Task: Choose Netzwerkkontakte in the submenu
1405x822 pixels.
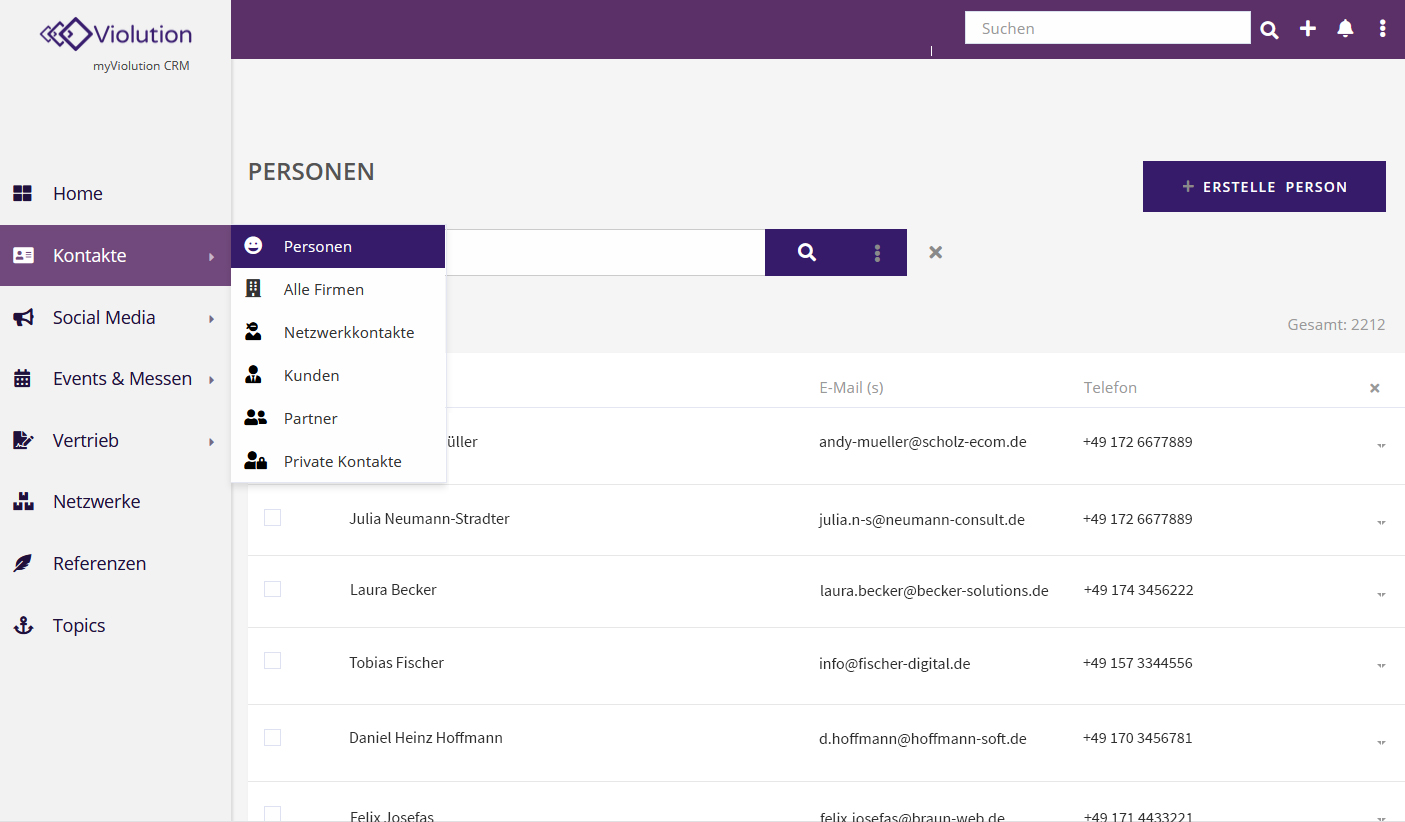Action: tap(348, 333)
